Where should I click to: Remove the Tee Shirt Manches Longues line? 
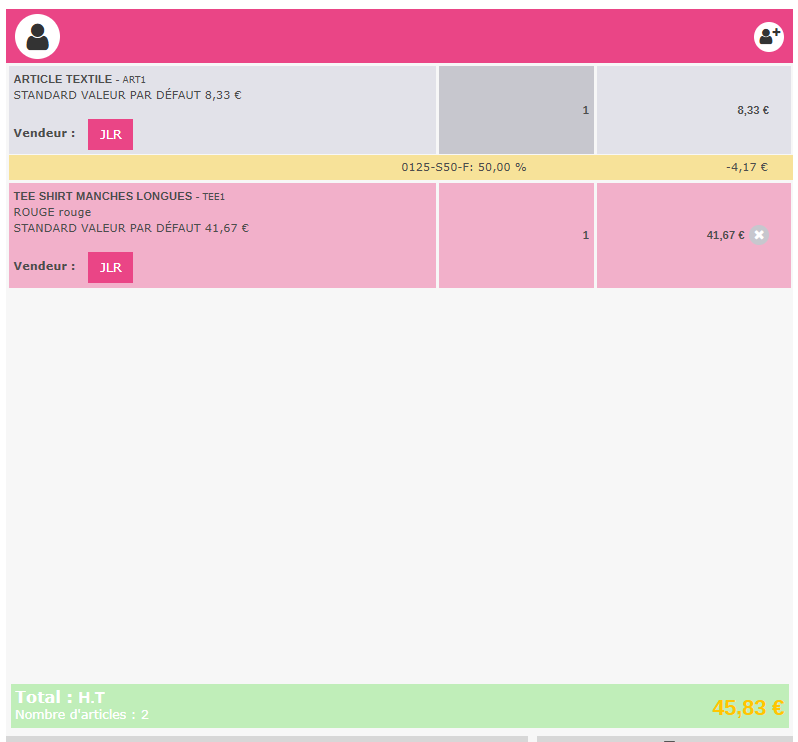pos(759,235)
